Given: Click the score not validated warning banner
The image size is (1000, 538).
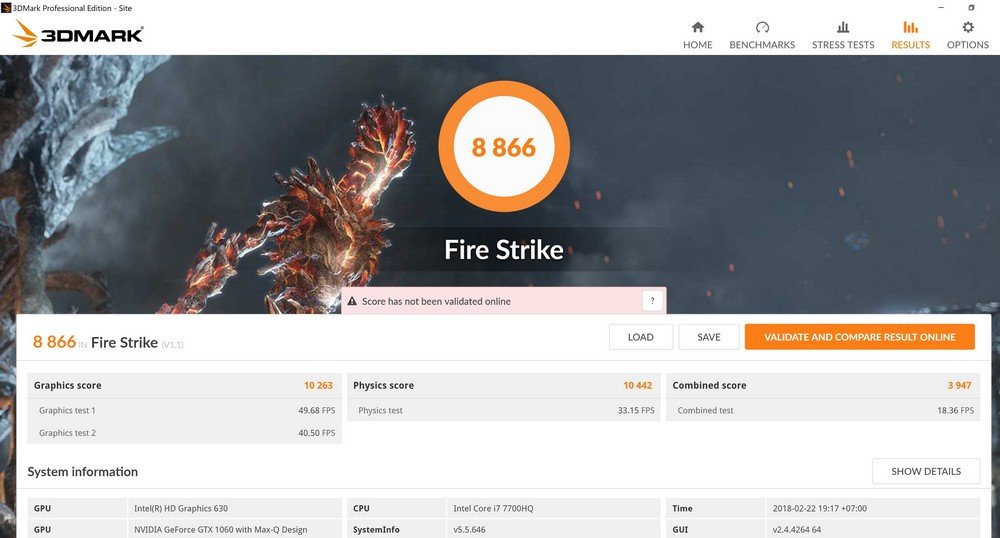Looking at the screenshot, I should point(490,301).
